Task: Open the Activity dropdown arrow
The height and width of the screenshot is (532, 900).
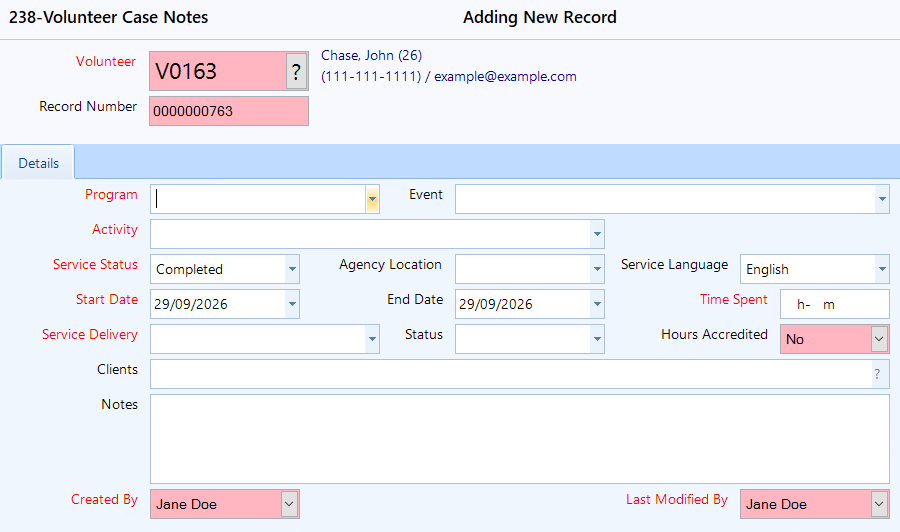Action: point(597,234)
